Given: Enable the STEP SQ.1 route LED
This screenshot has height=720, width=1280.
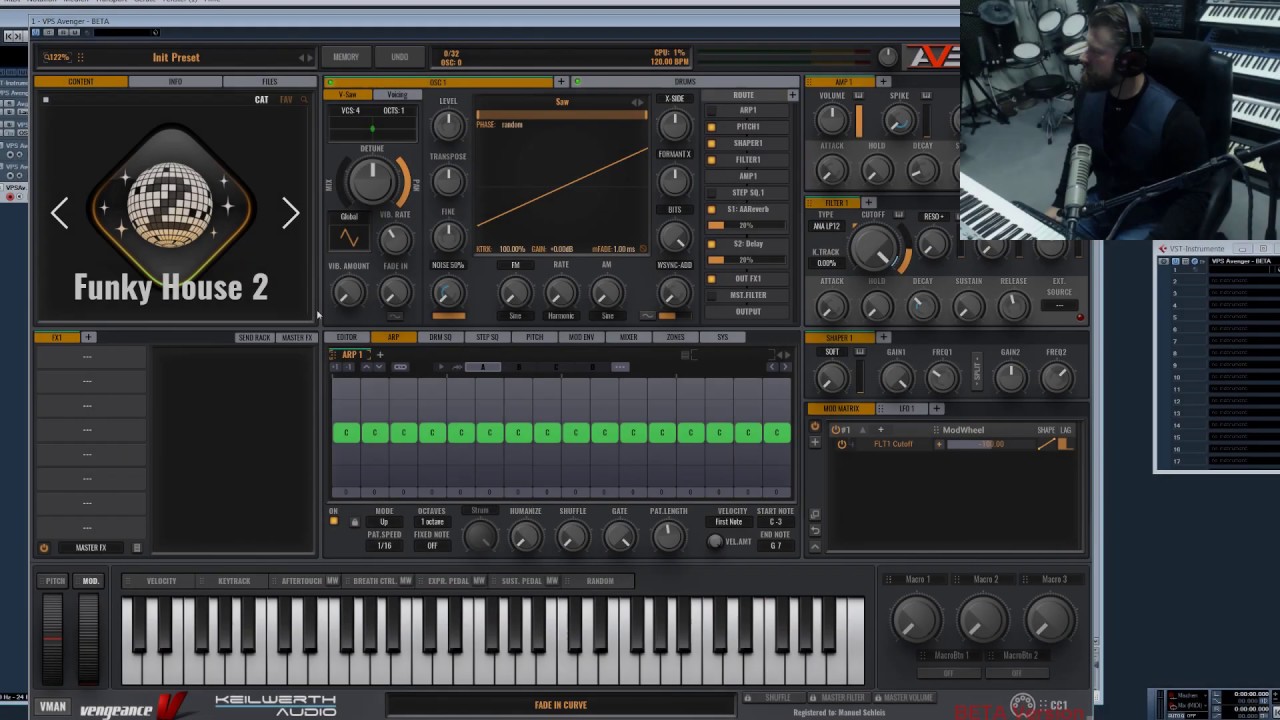Looking at the screenshot, I should 712,192.
